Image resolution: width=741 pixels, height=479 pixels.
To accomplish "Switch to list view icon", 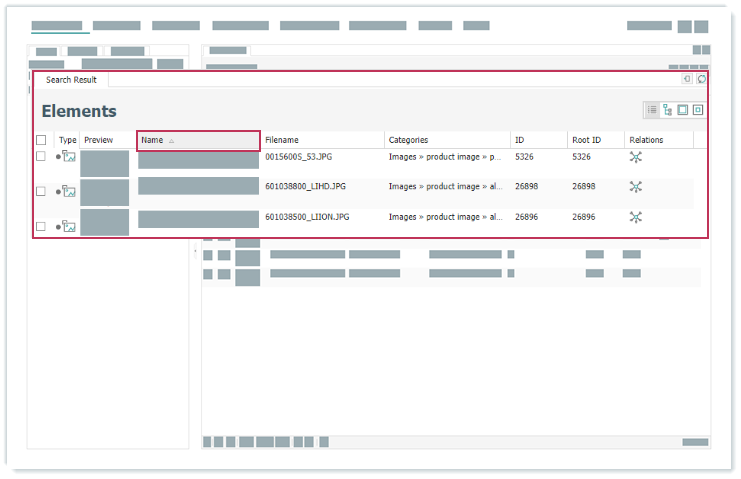I will (652, 110).
